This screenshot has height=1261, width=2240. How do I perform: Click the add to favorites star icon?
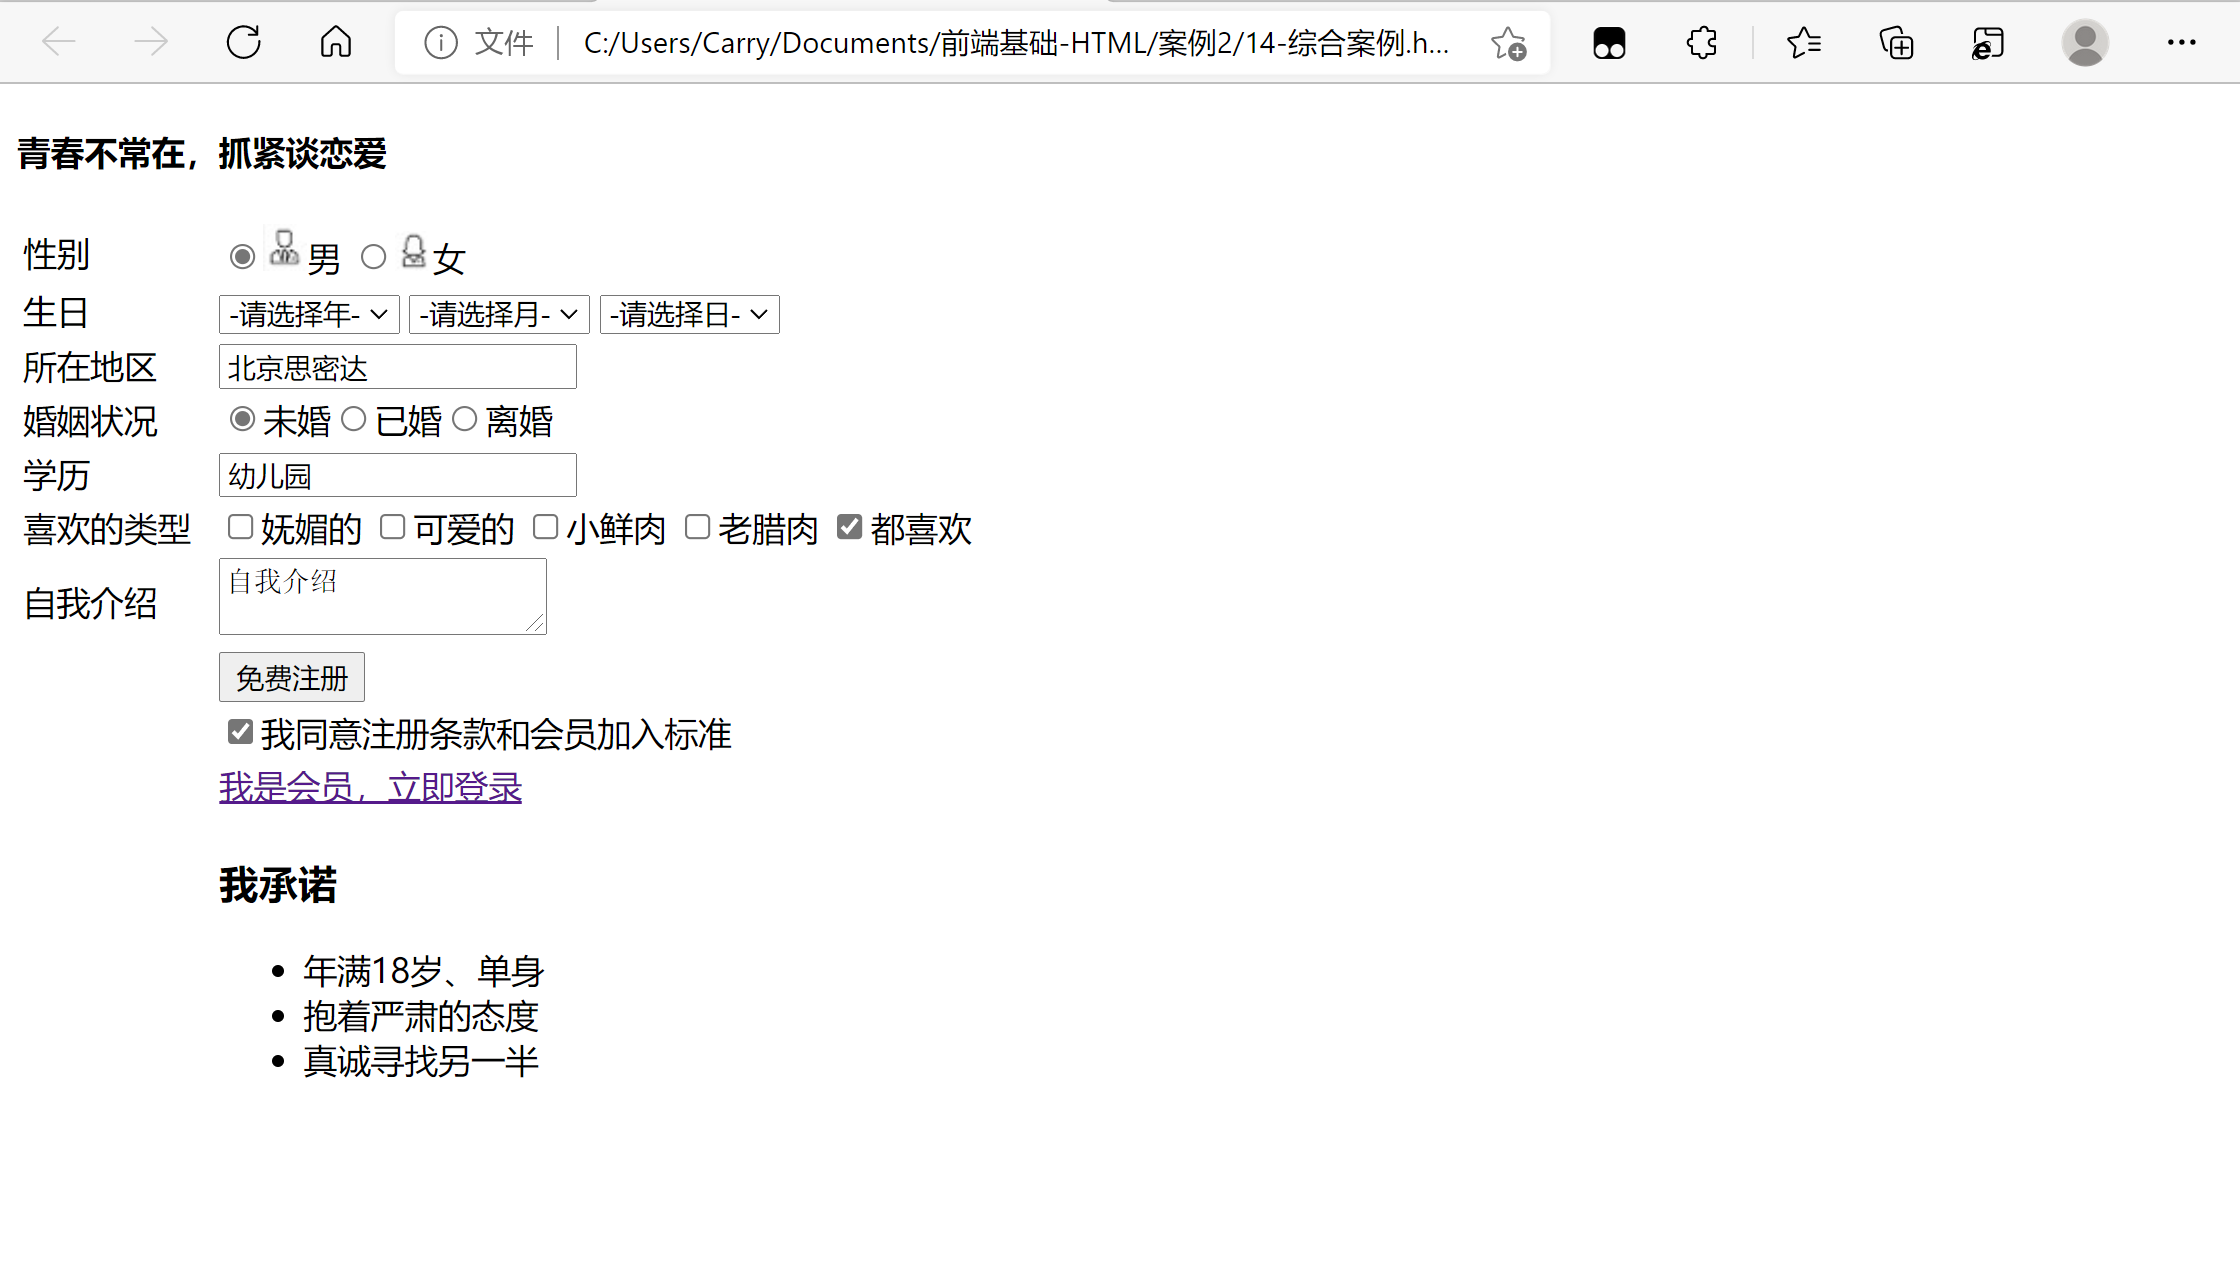[x=1510, y=43]
